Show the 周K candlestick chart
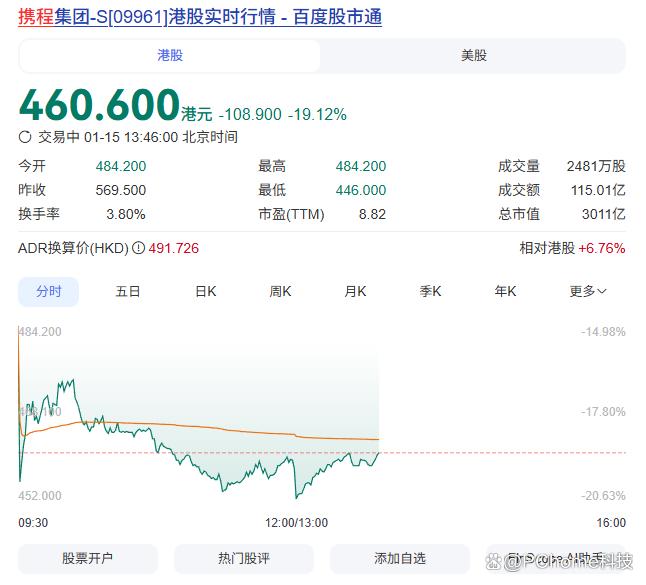The image size is (646, 585). (x=280, y=291)
